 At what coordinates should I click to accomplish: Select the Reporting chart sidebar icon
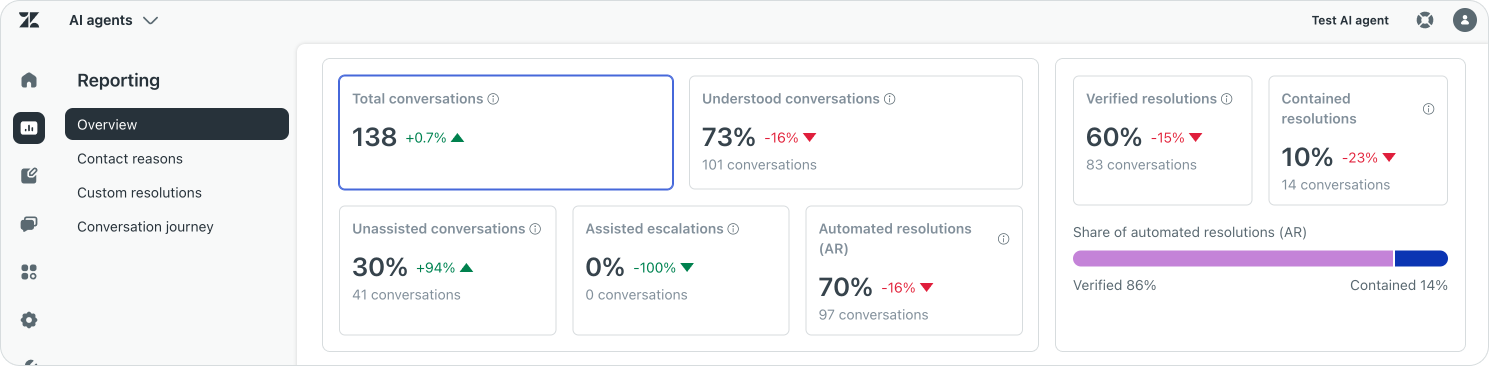coord(29,128)
